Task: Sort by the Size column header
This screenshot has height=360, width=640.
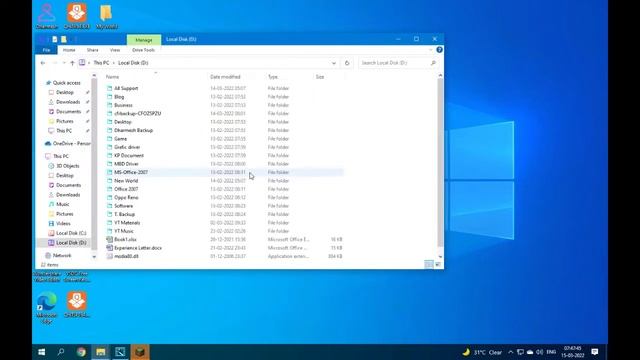Action: point(320,77)
